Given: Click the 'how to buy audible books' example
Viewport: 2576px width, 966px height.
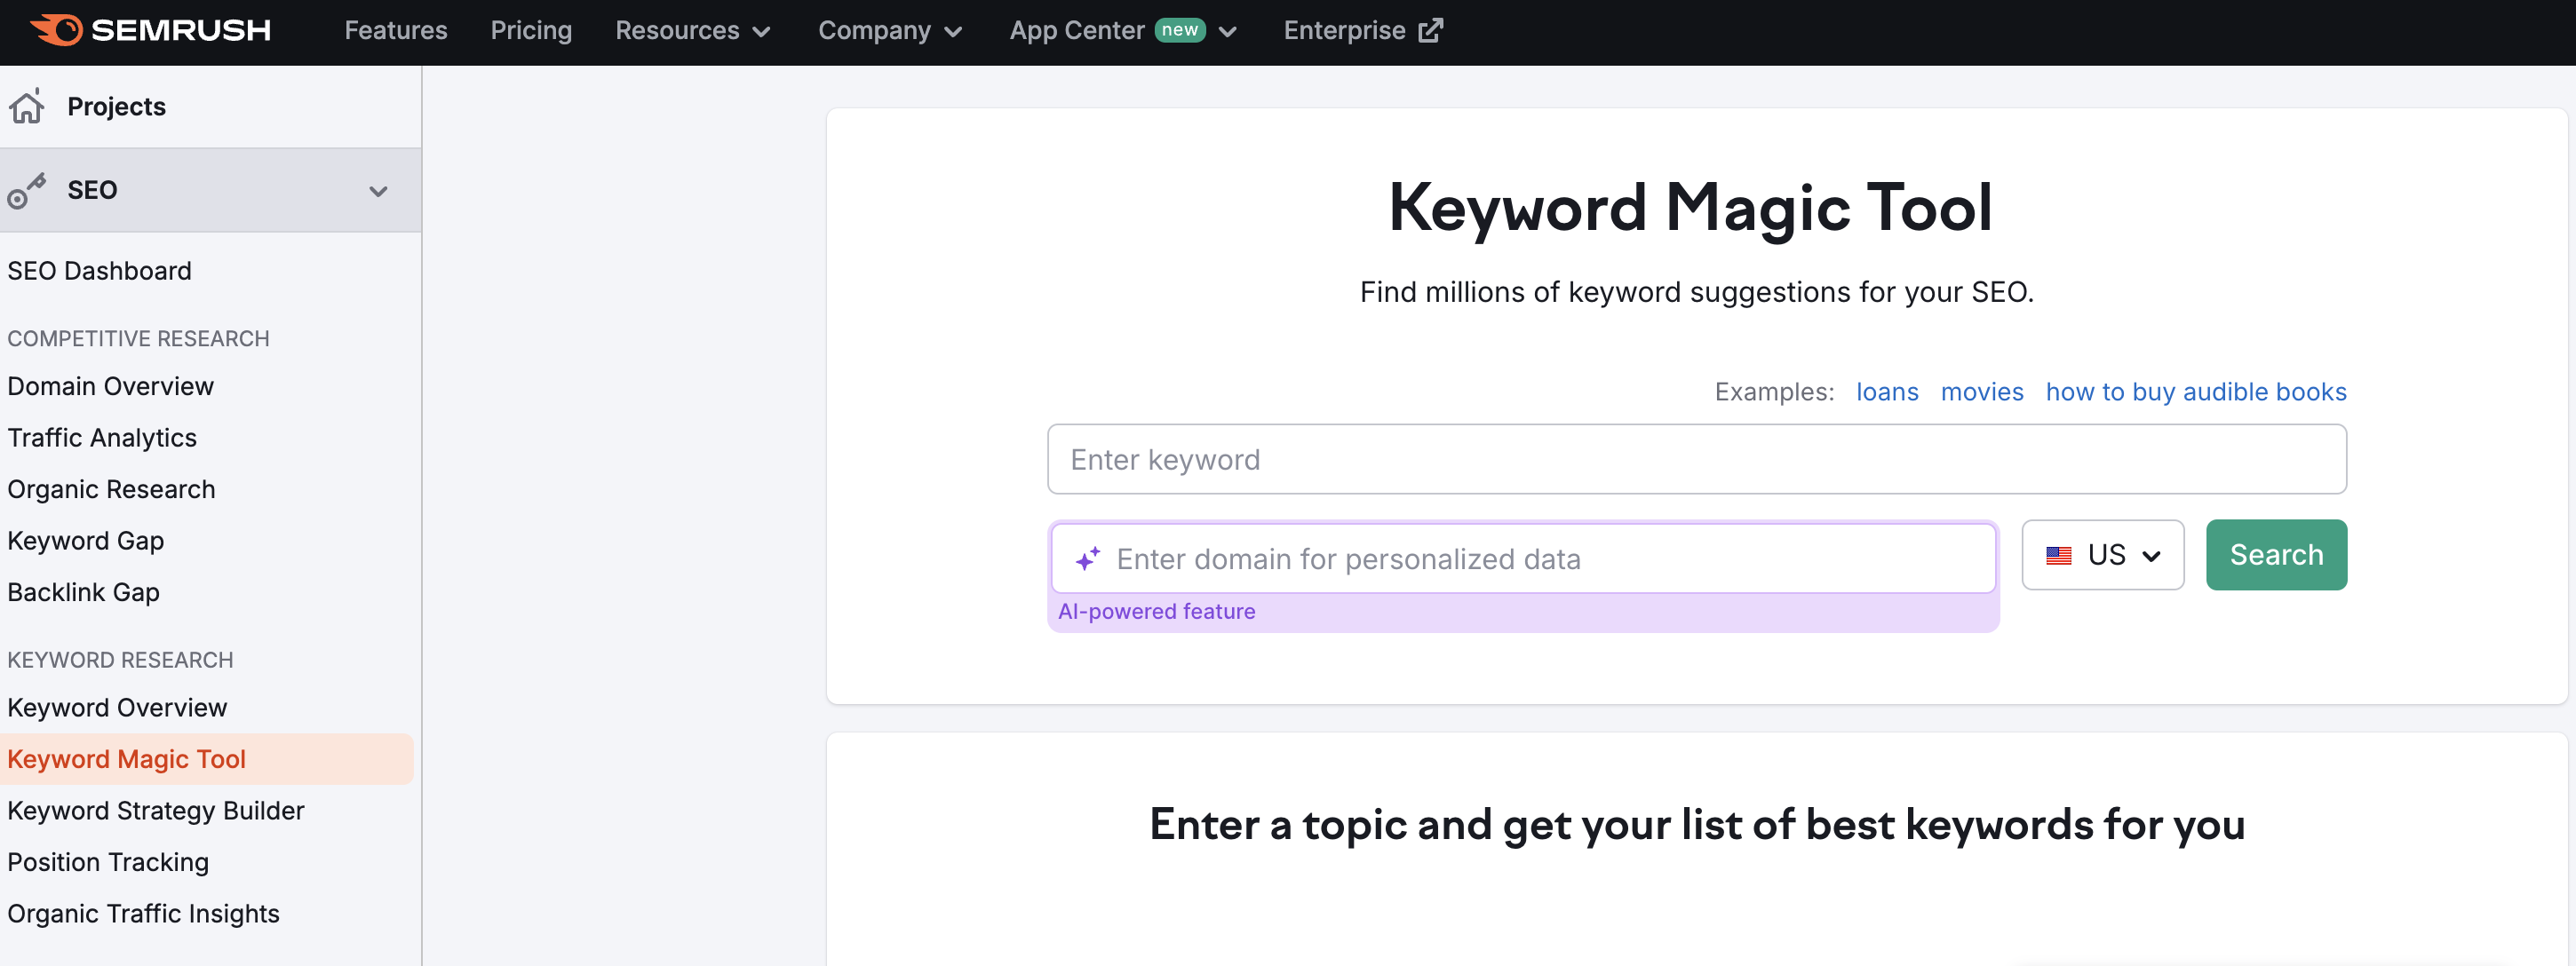Looking at the screenshot, I should coord(2195,392).
